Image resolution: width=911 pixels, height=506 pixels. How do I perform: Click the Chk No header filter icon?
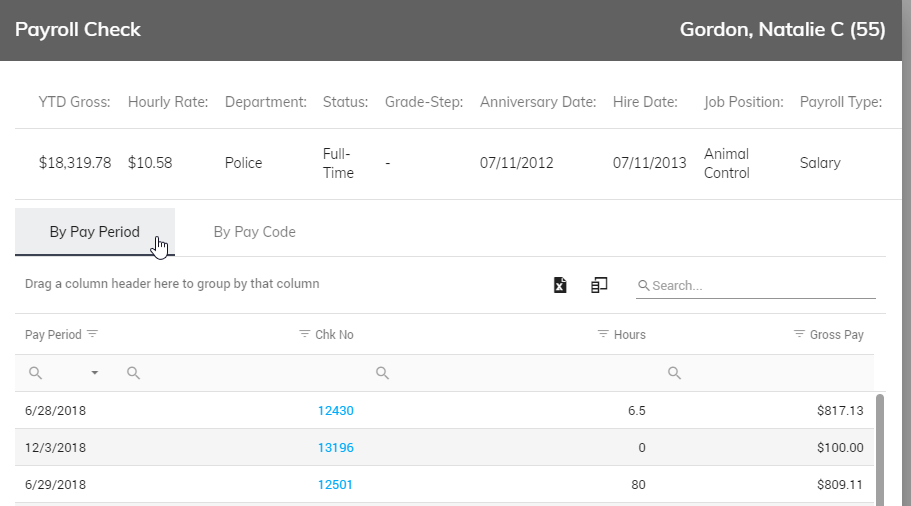tap(304, 334)
